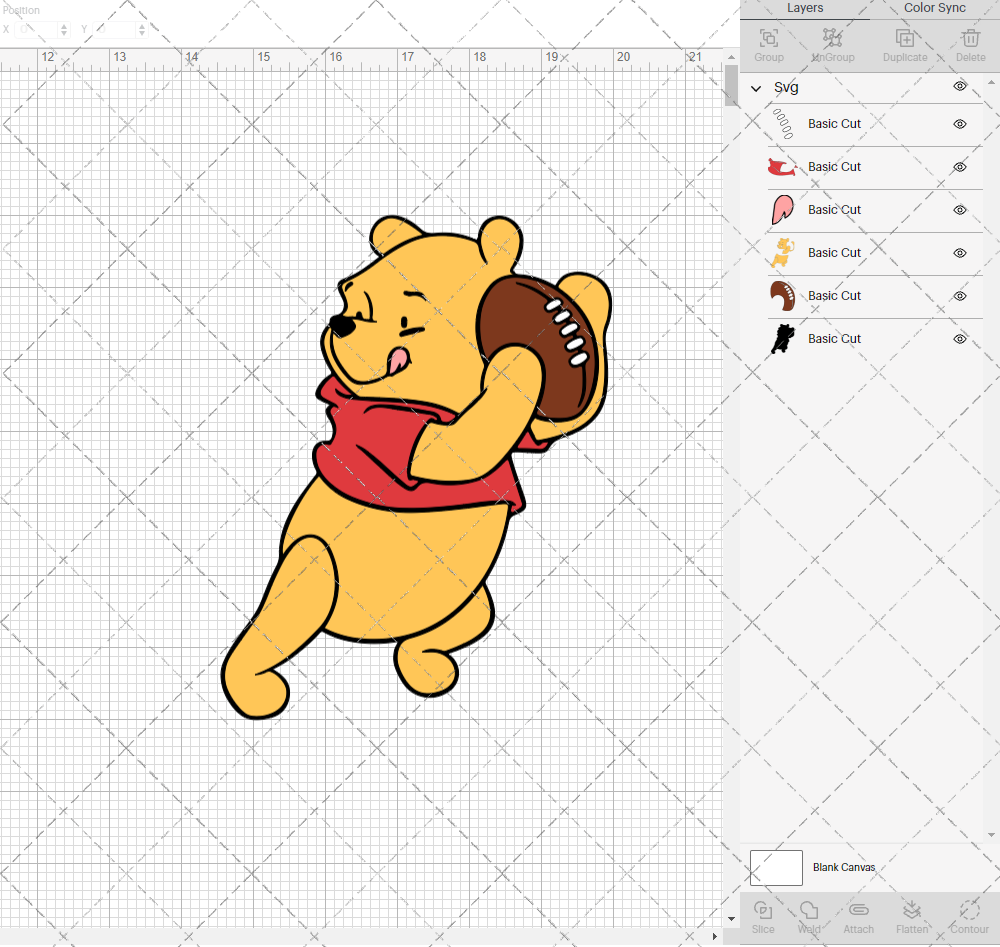
Task: Click the X position input field
Action: click(37, 29)
